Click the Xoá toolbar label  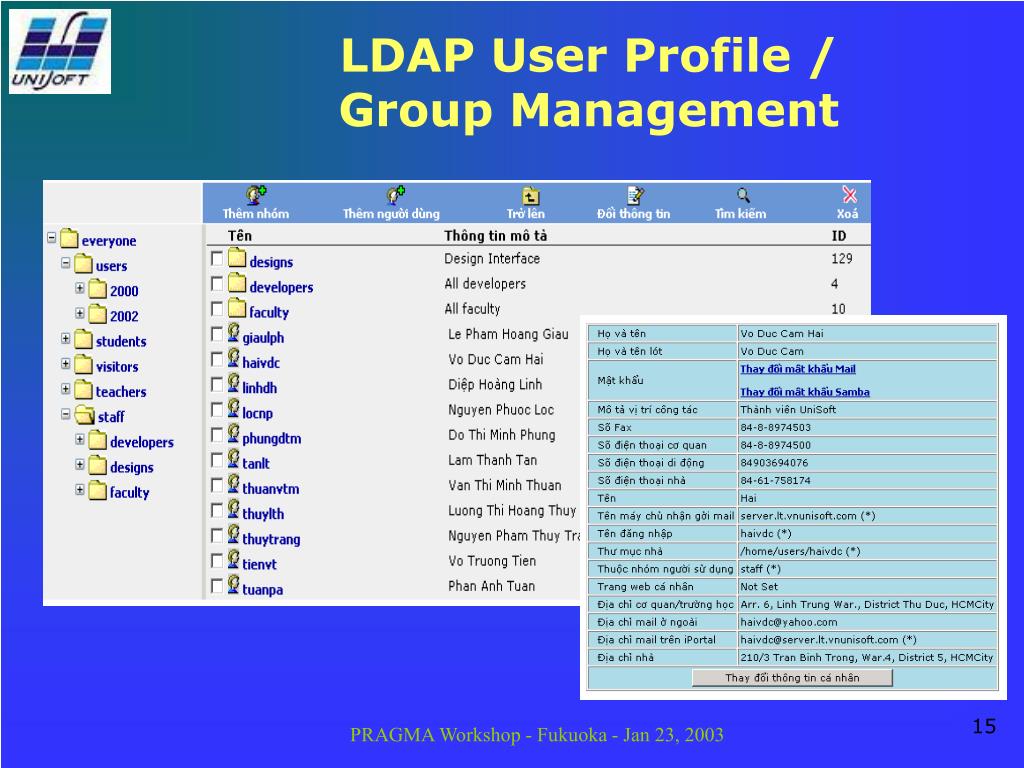coord(848,214)
